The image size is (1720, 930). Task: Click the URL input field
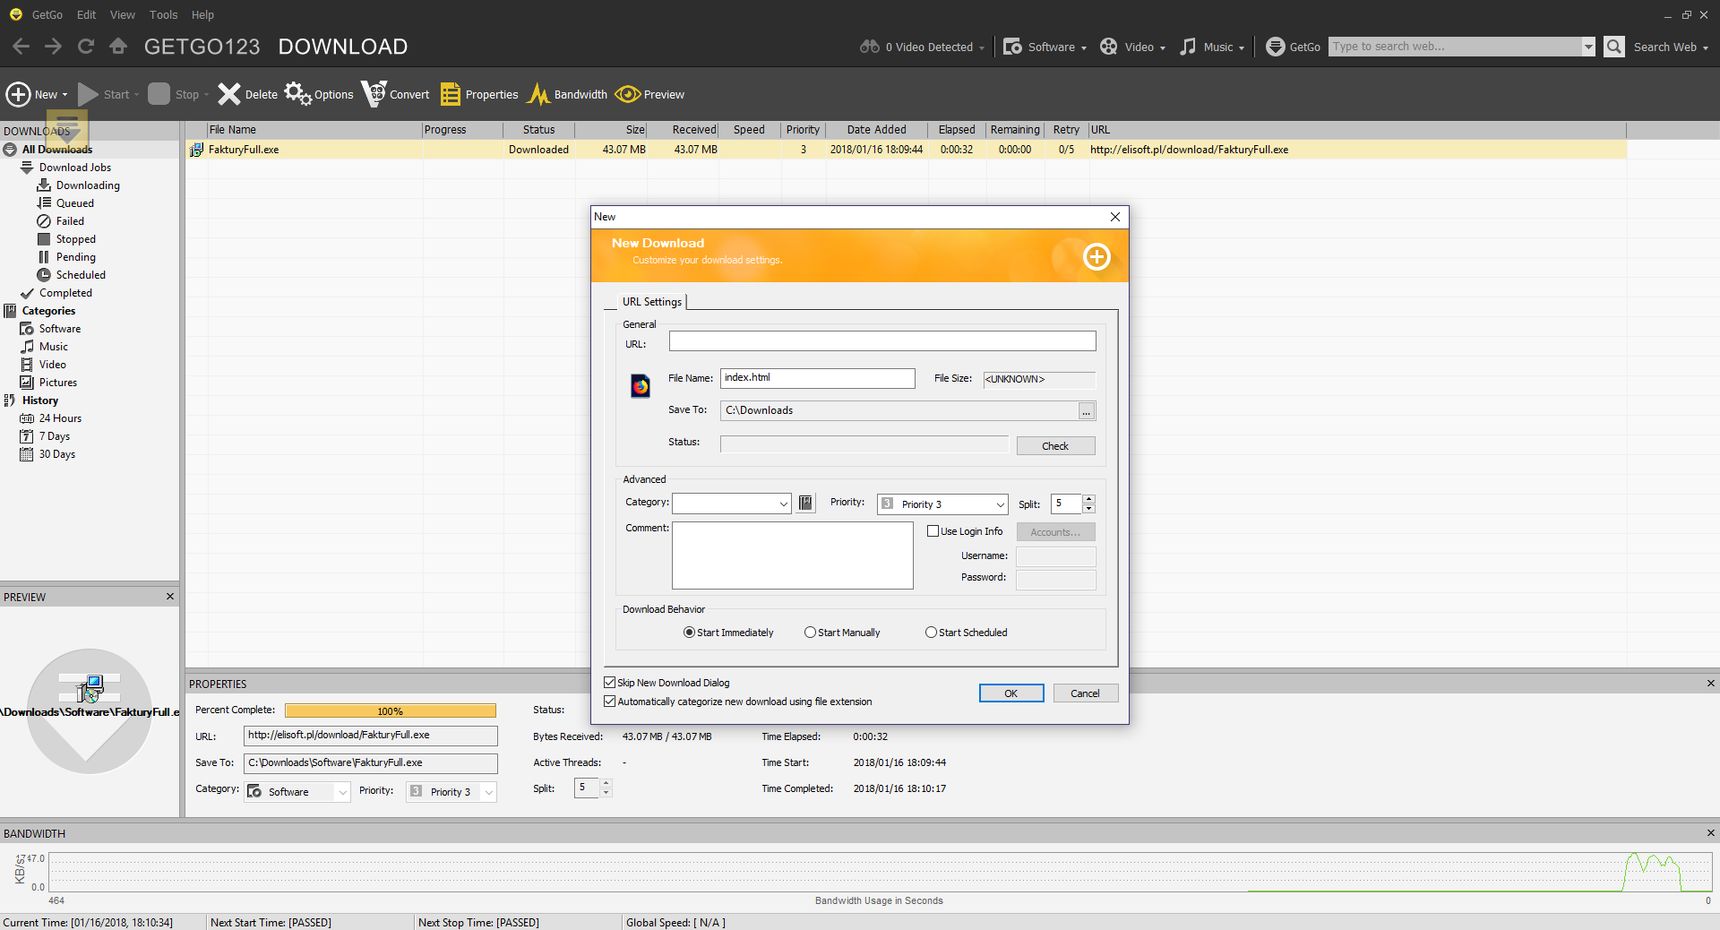(x=882, y=341)
